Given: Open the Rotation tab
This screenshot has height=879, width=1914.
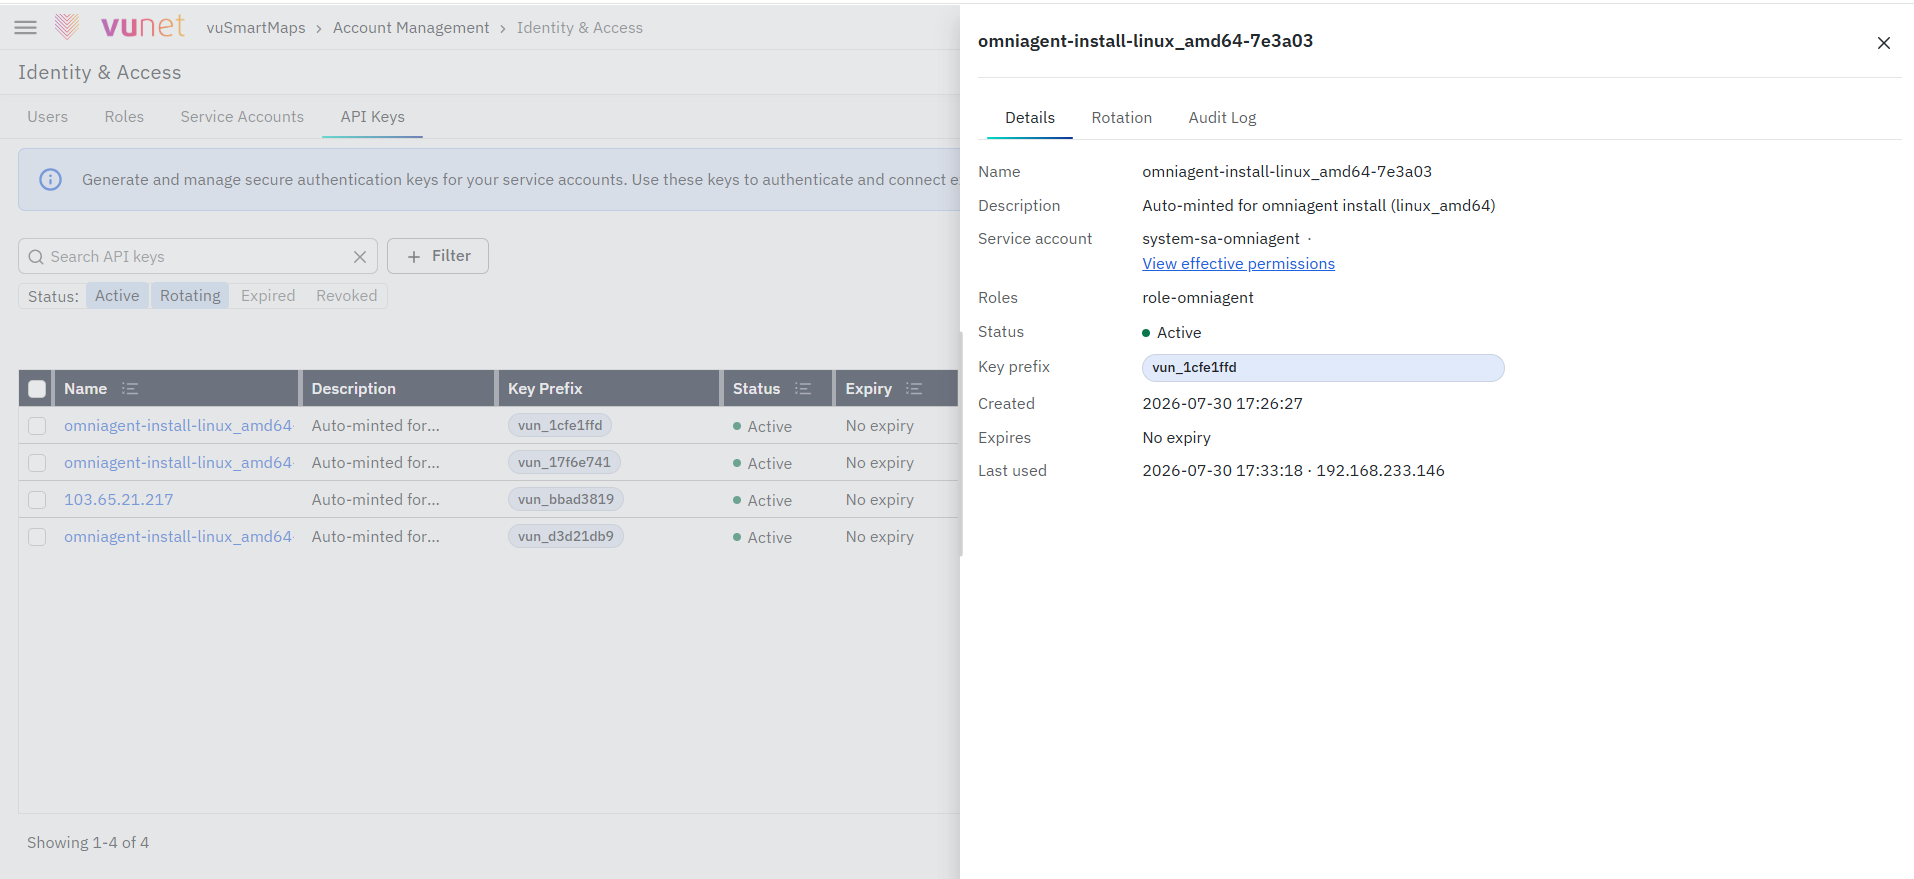Looking at the screenshot, I should coord(1122,118).
